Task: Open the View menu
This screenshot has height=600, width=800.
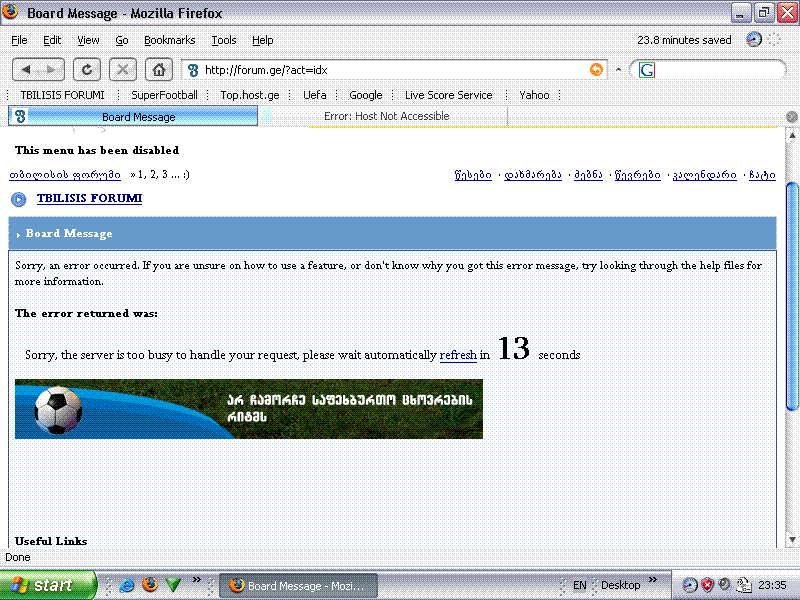Action: pos(88,40)
